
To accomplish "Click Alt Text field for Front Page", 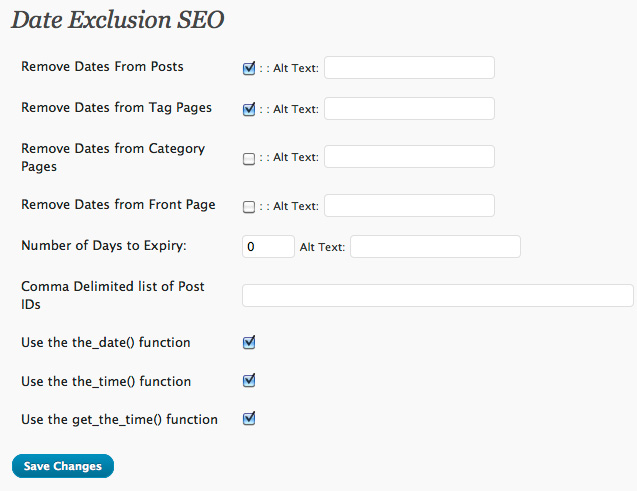I will tap(409, 205).
